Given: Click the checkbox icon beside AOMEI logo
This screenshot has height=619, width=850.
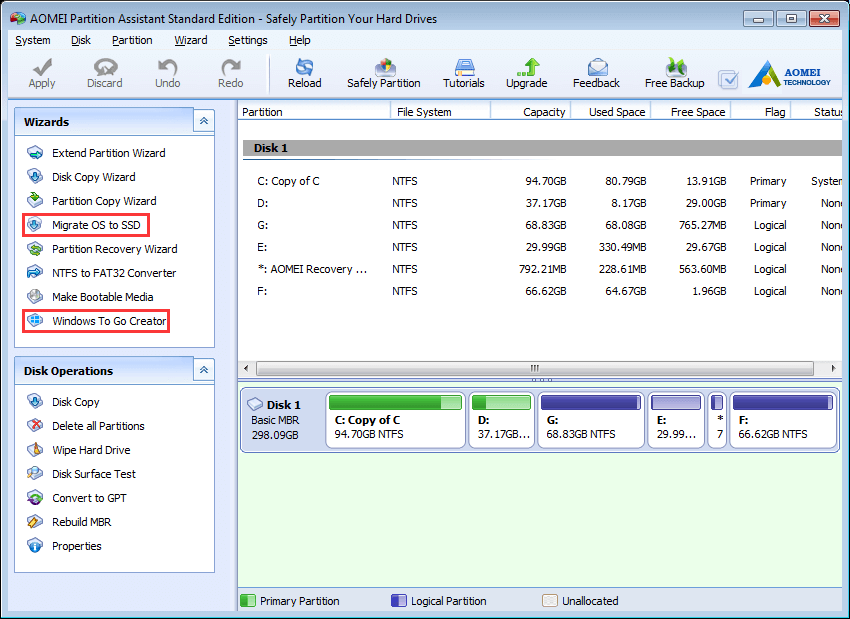Looking at the screenshot, I should (x=728, y=80).
